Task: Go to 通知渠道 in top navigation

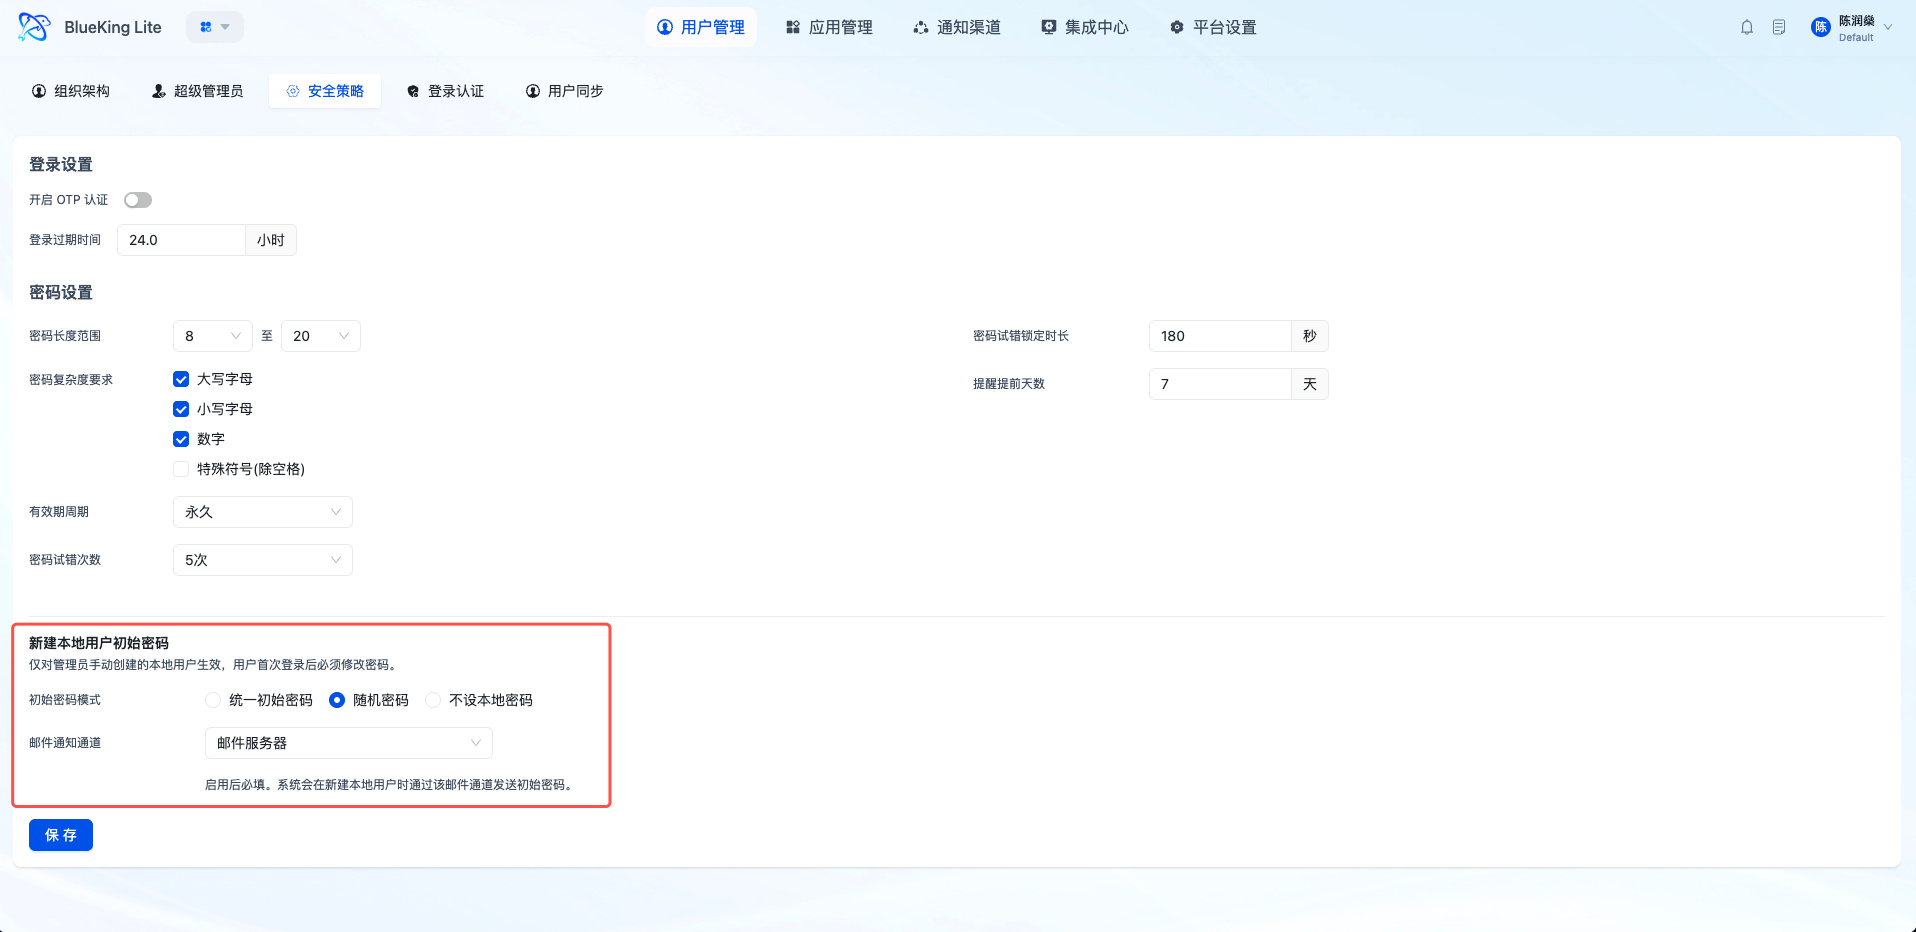Action: tap(957, 27)
